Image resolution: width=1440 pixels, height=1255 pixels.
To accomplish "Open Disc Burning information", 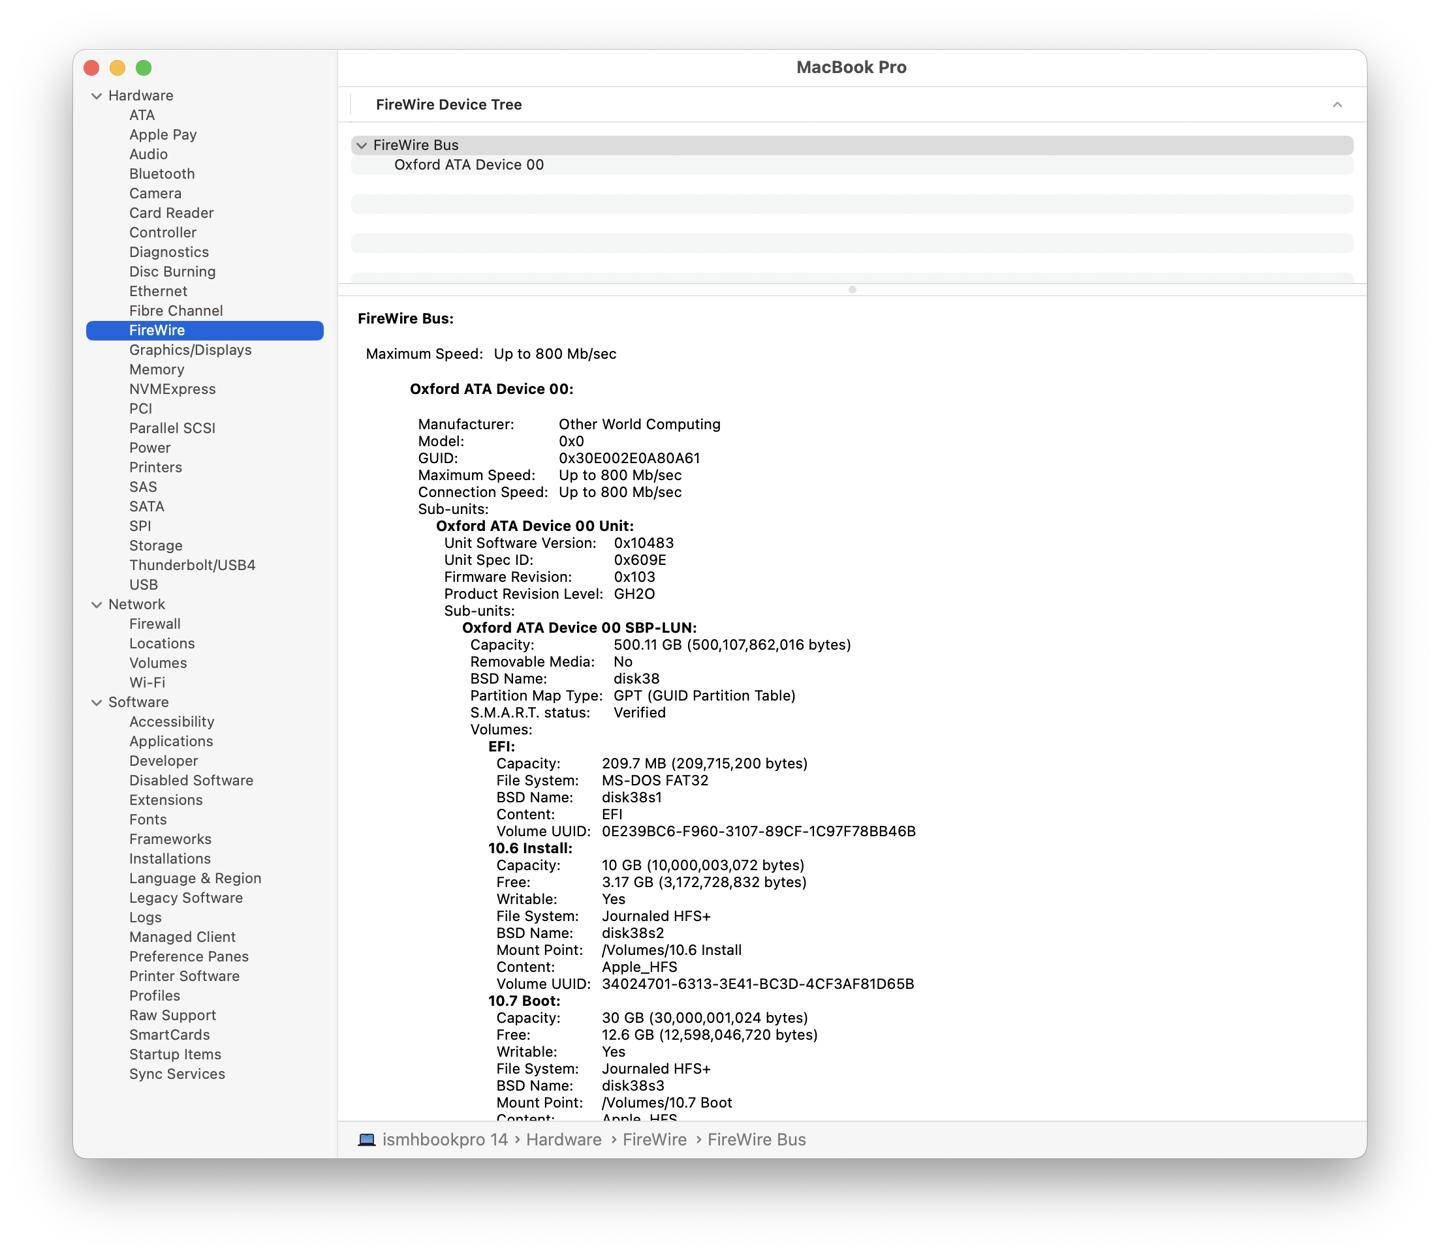I will 172,272.
